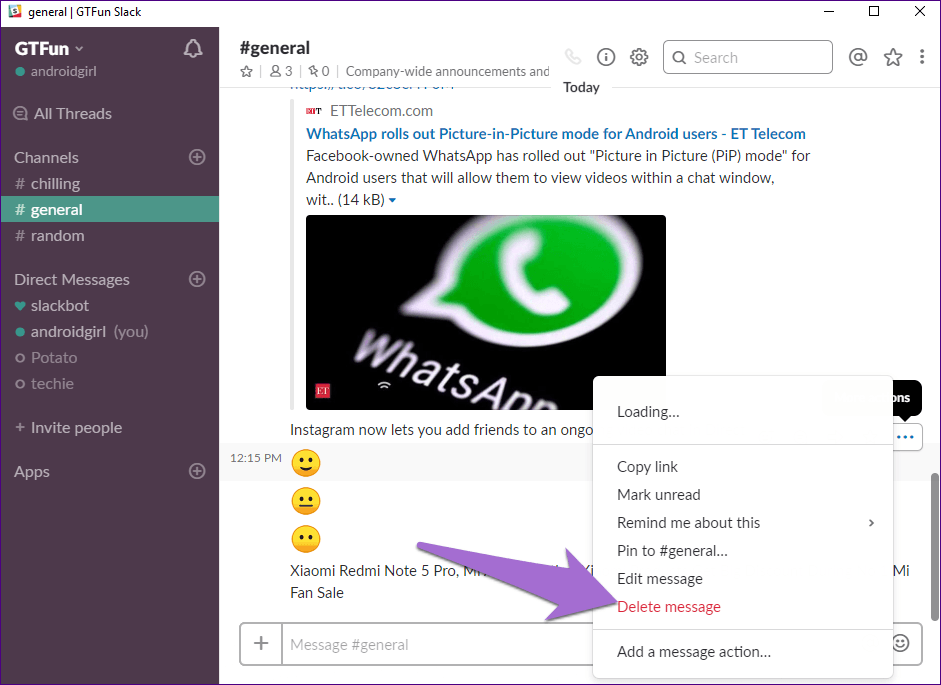The width and height of the screenshot is (941, 685).
Task: Click the Today date divider label
Action: (x=581, y=87)
